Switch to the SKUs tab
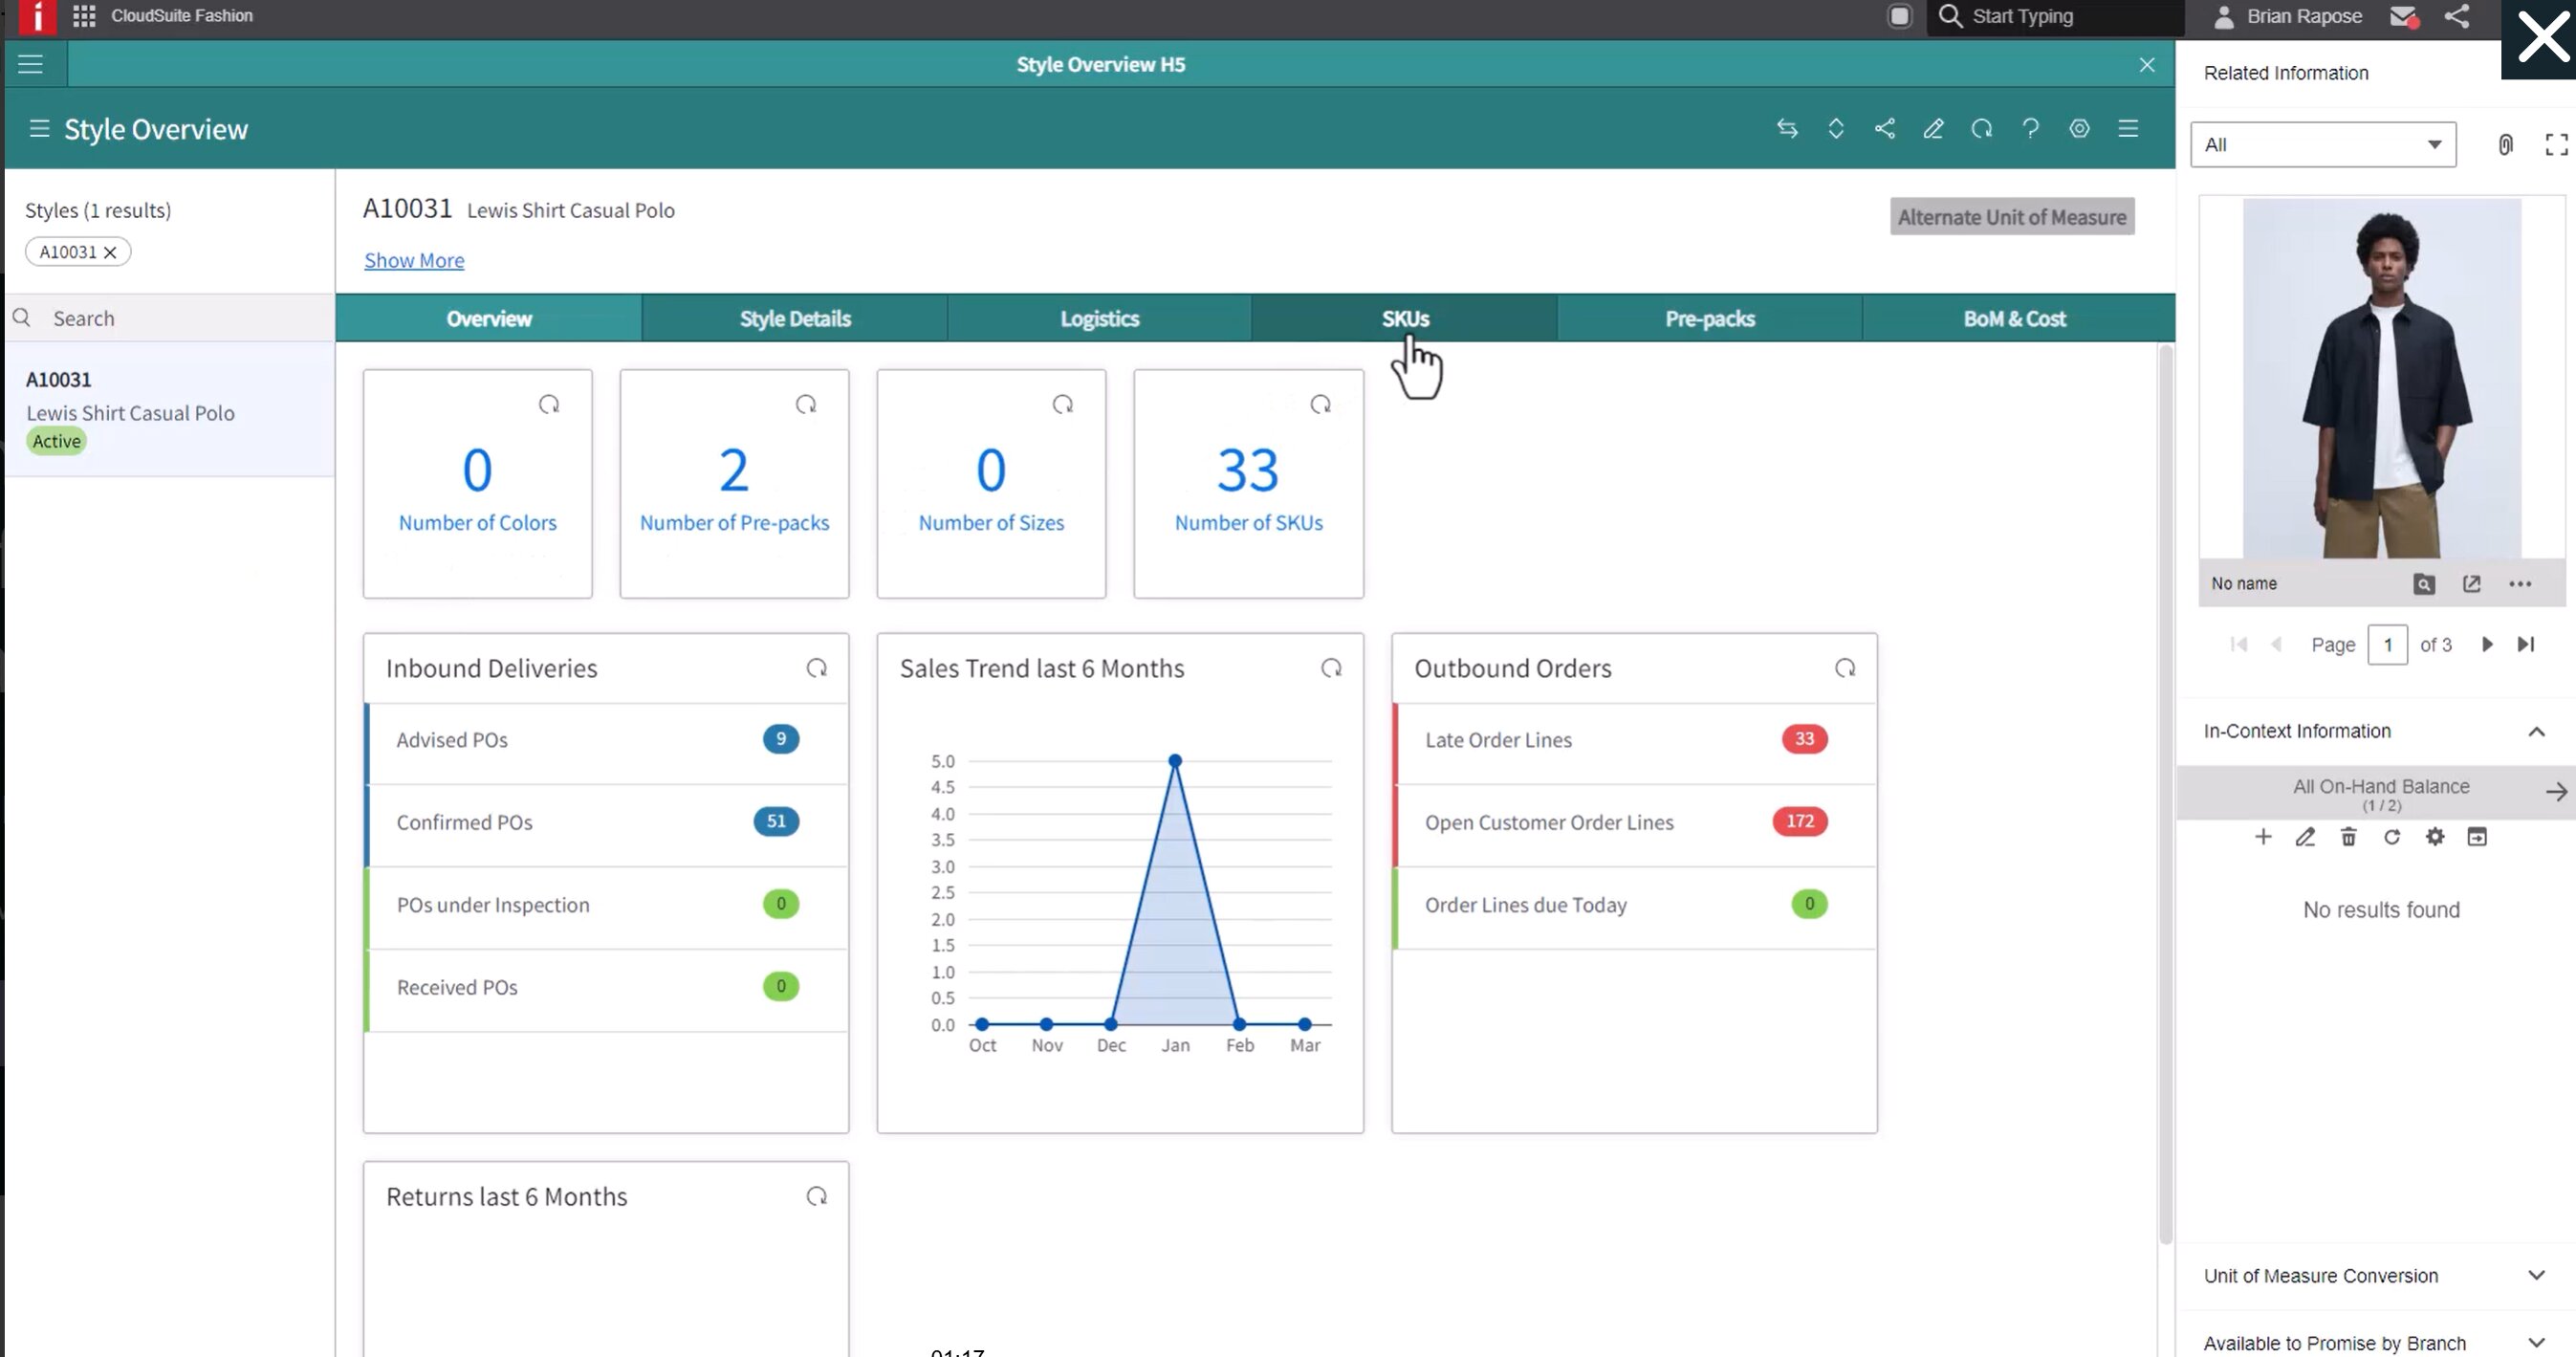The width and height of the screenshot is (2576, 1357). (1404, 319)
